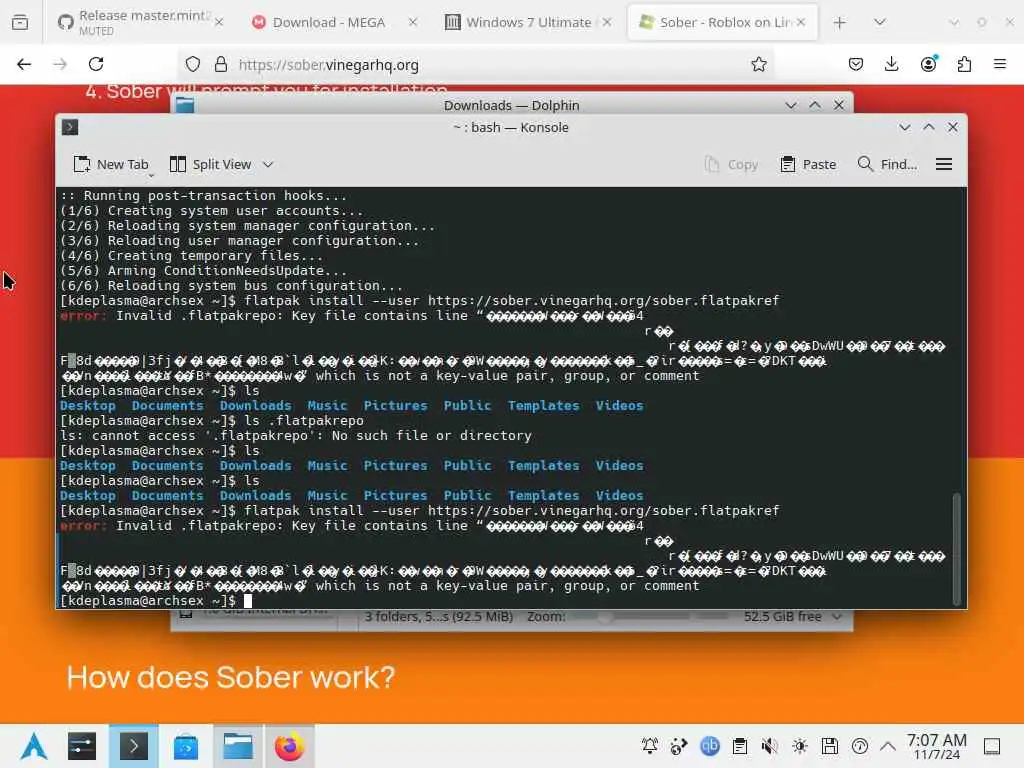This screenshot has height=768, width=1024.
Task: Click the site security padlock icon
Action: pyautogui.click(x=221, y=64)
